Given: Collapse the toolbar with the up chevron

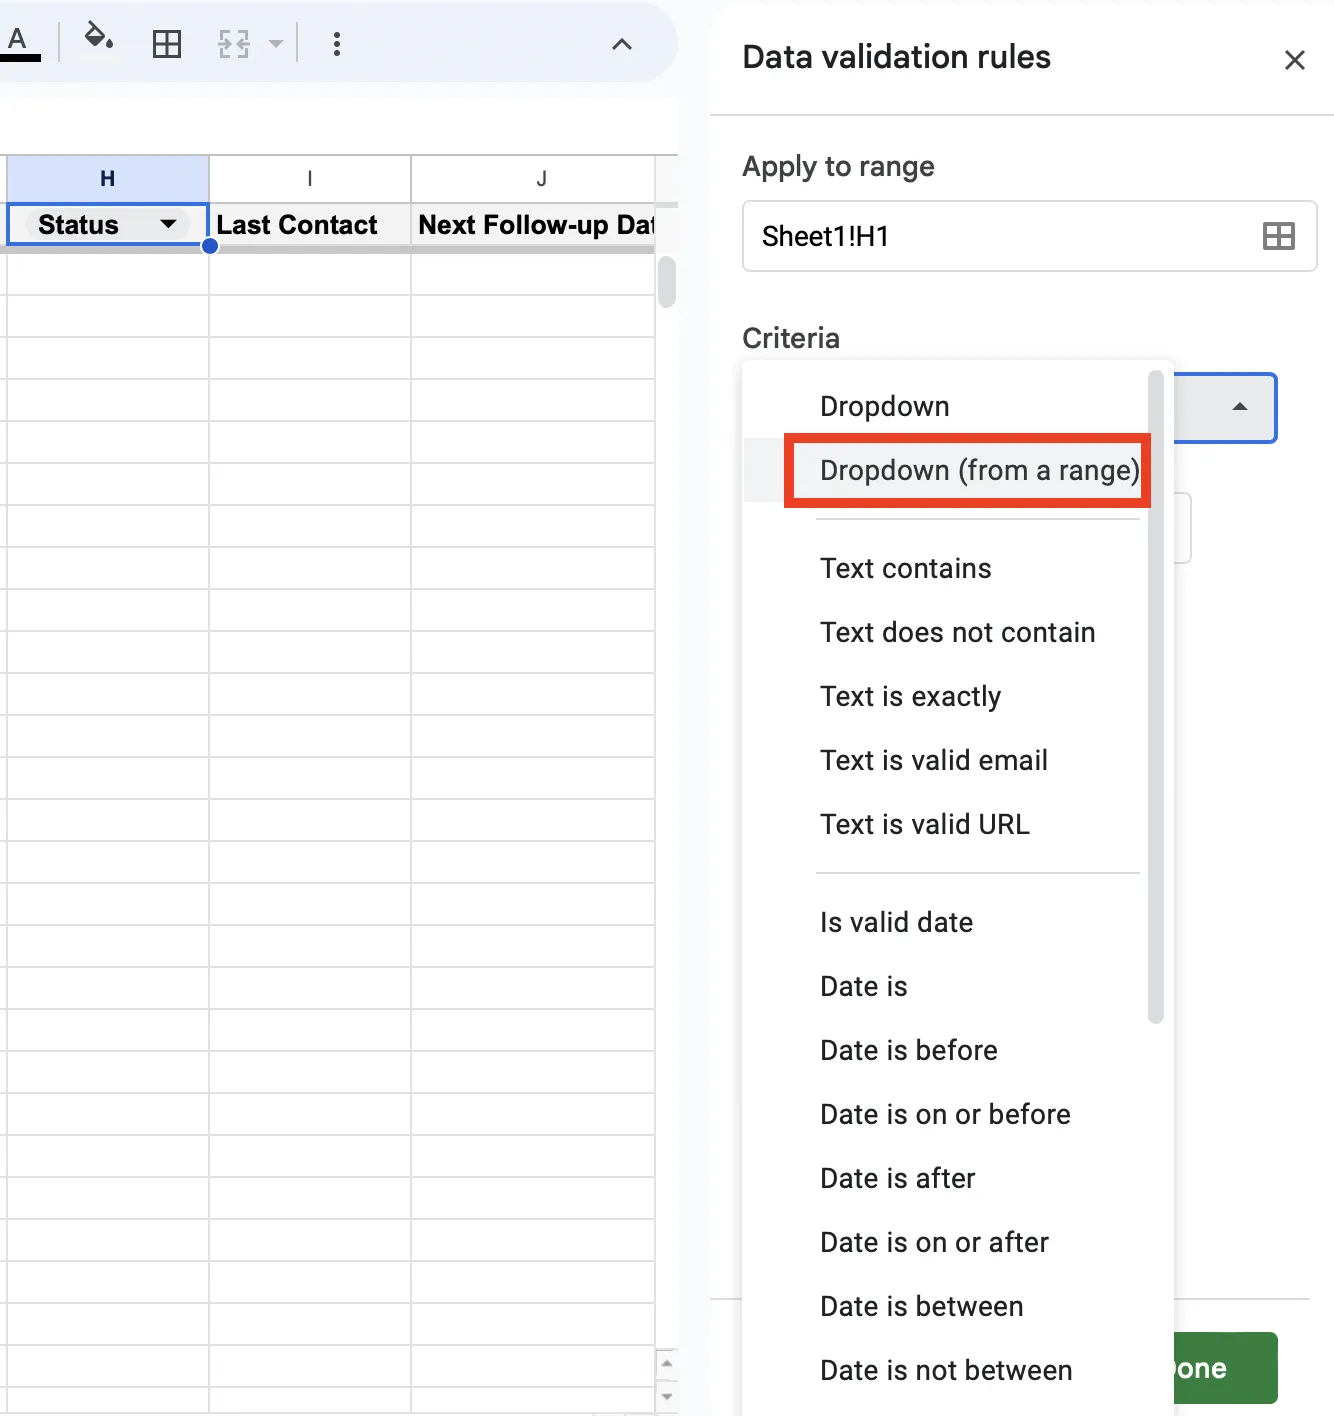Looking at the screenshot, I should coord(622,44).
